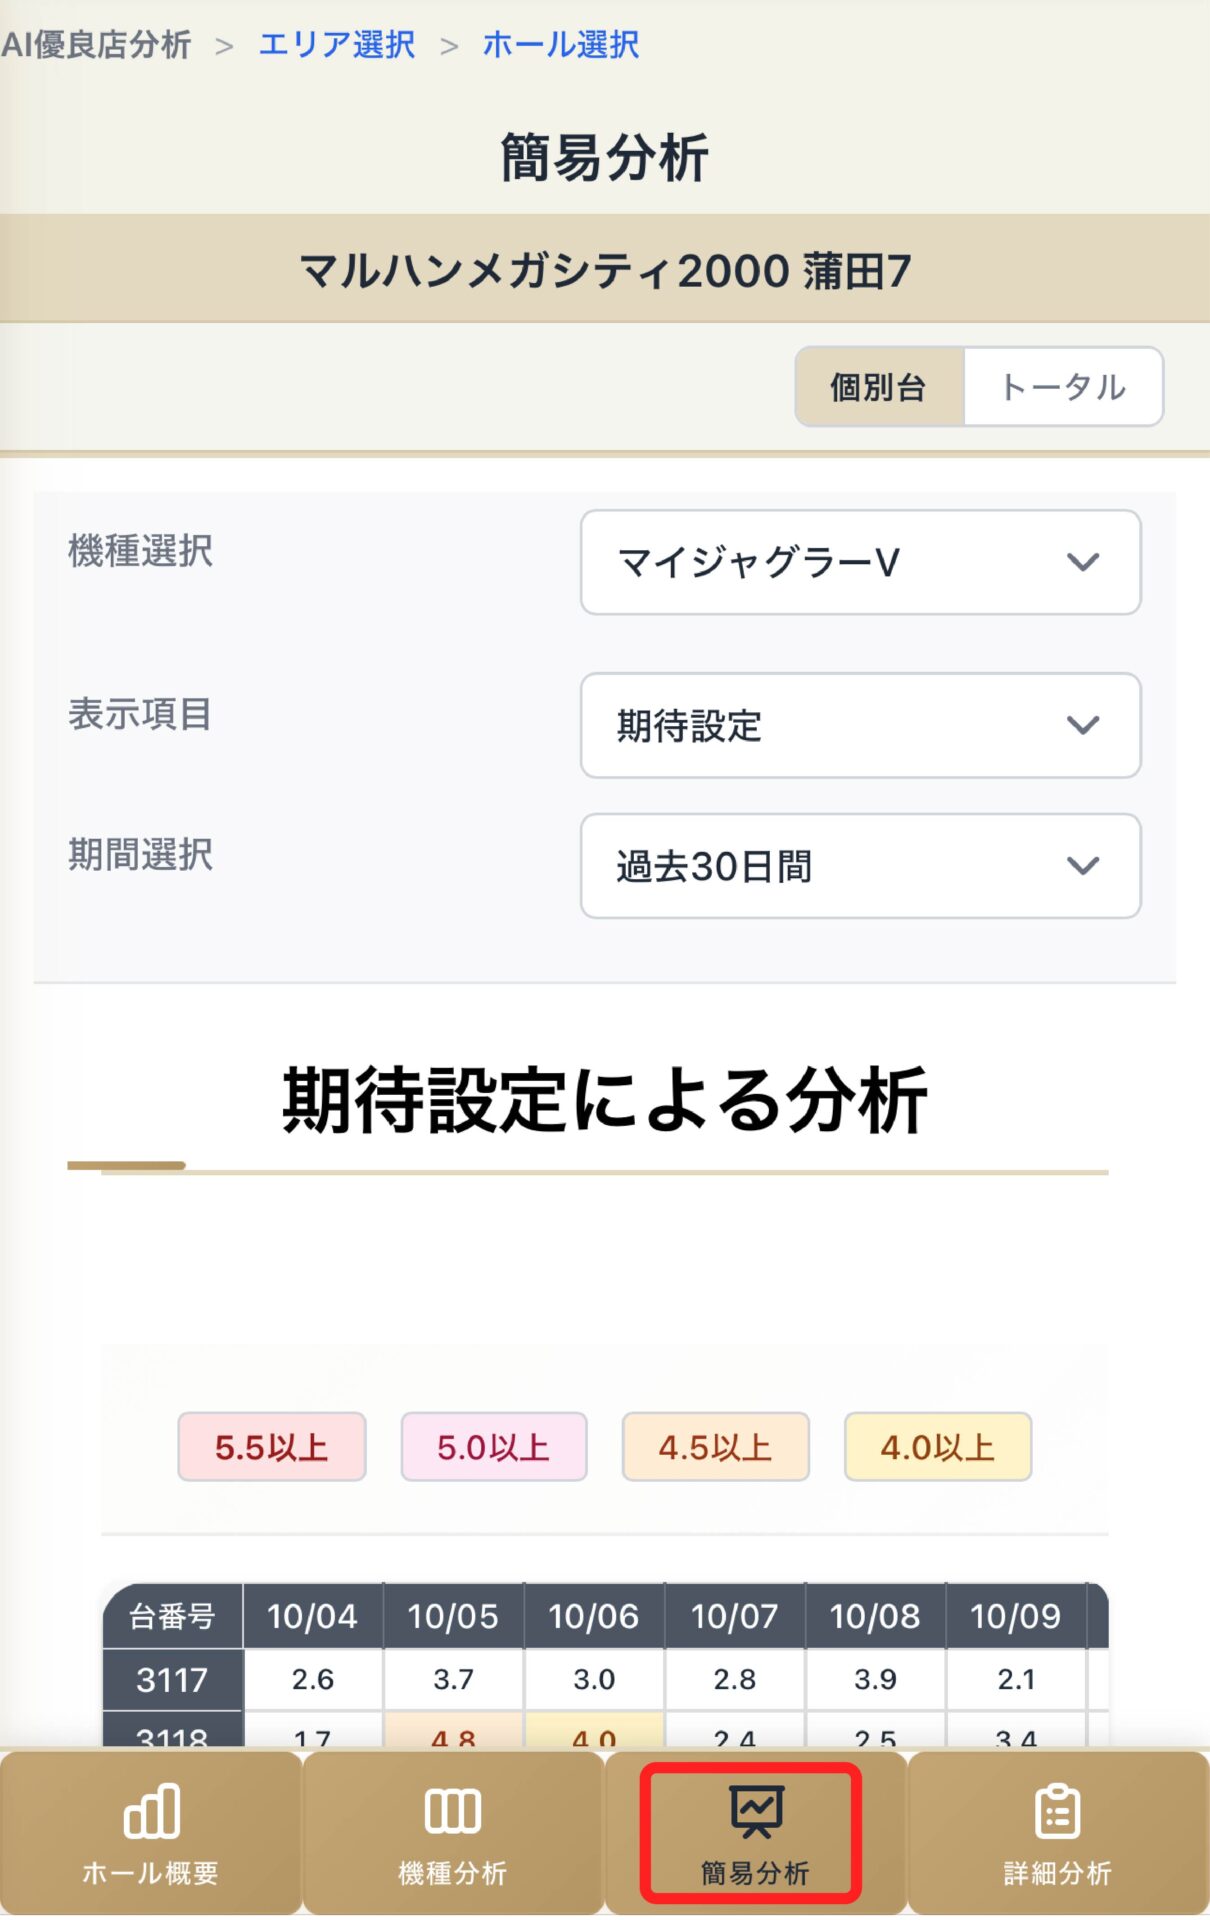1210x1920 pixels.
Task: Click the 10/04 date column header
Action: [312, 1616]
